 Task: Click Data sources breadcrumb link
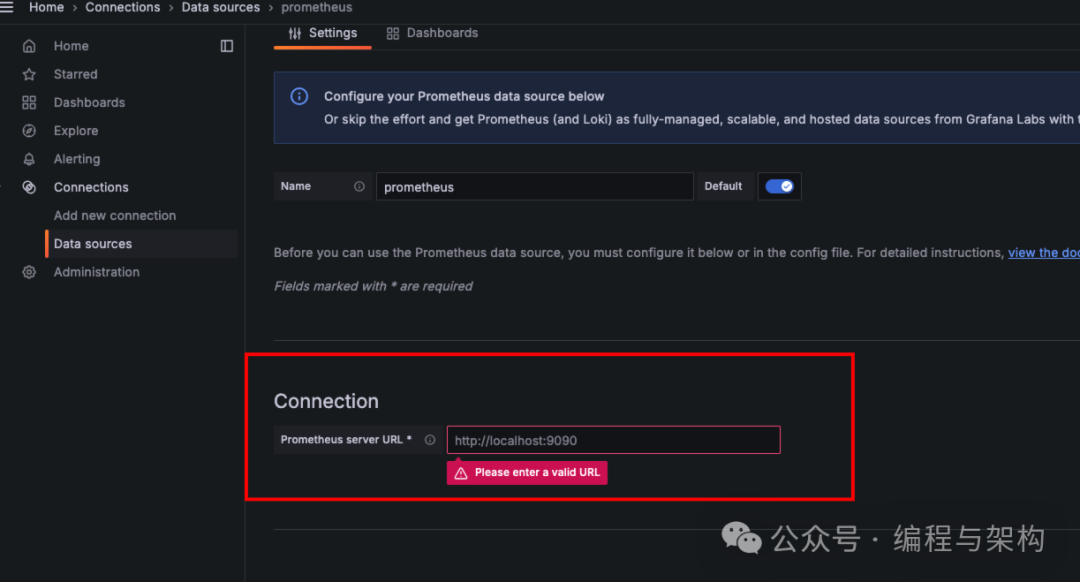pos(220,7)
